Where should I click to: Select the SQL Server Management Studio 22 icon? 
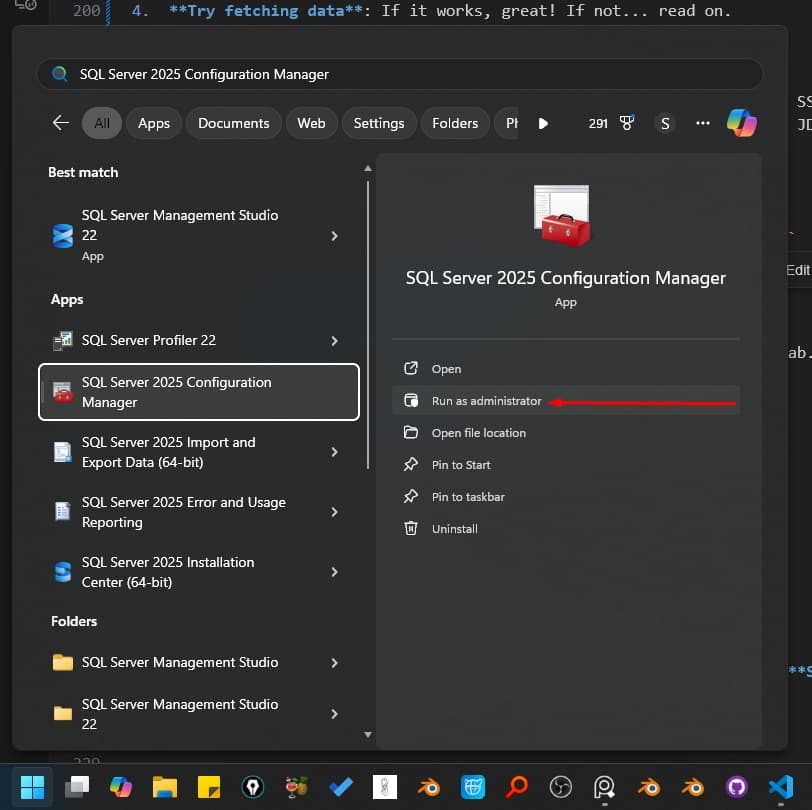click(62, 235)
